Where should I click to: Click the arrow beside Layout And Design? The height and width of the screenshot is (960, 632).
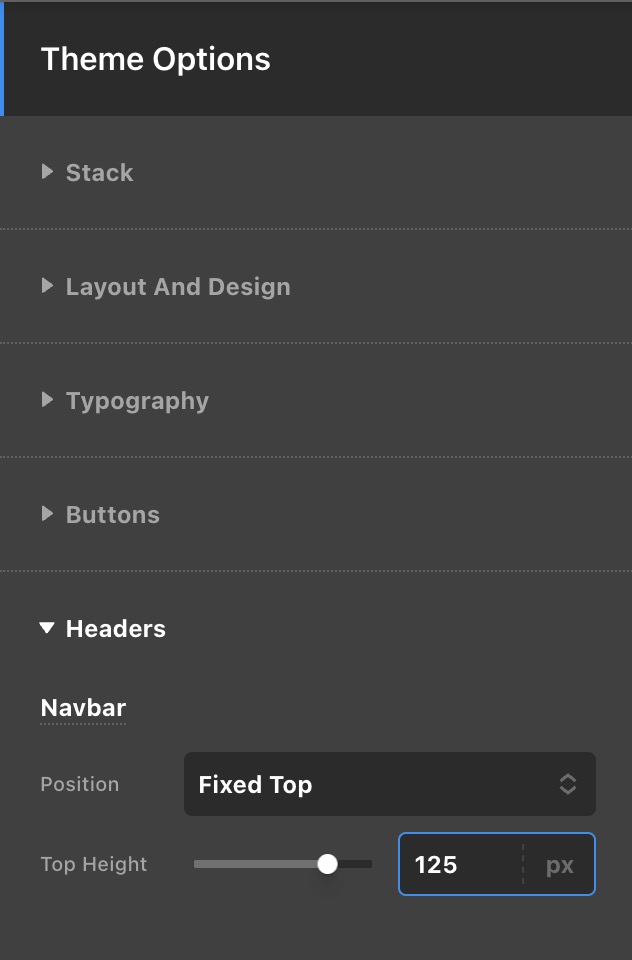tap(47, 286)
